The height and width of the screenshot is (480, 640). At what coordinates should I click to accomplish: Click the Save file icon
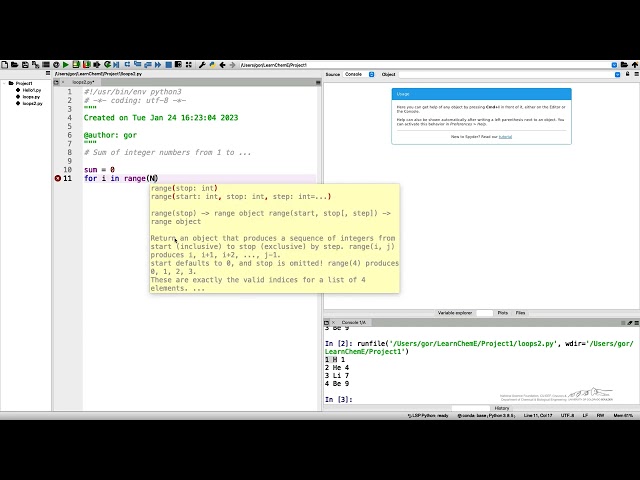click(x=25, y=64)
